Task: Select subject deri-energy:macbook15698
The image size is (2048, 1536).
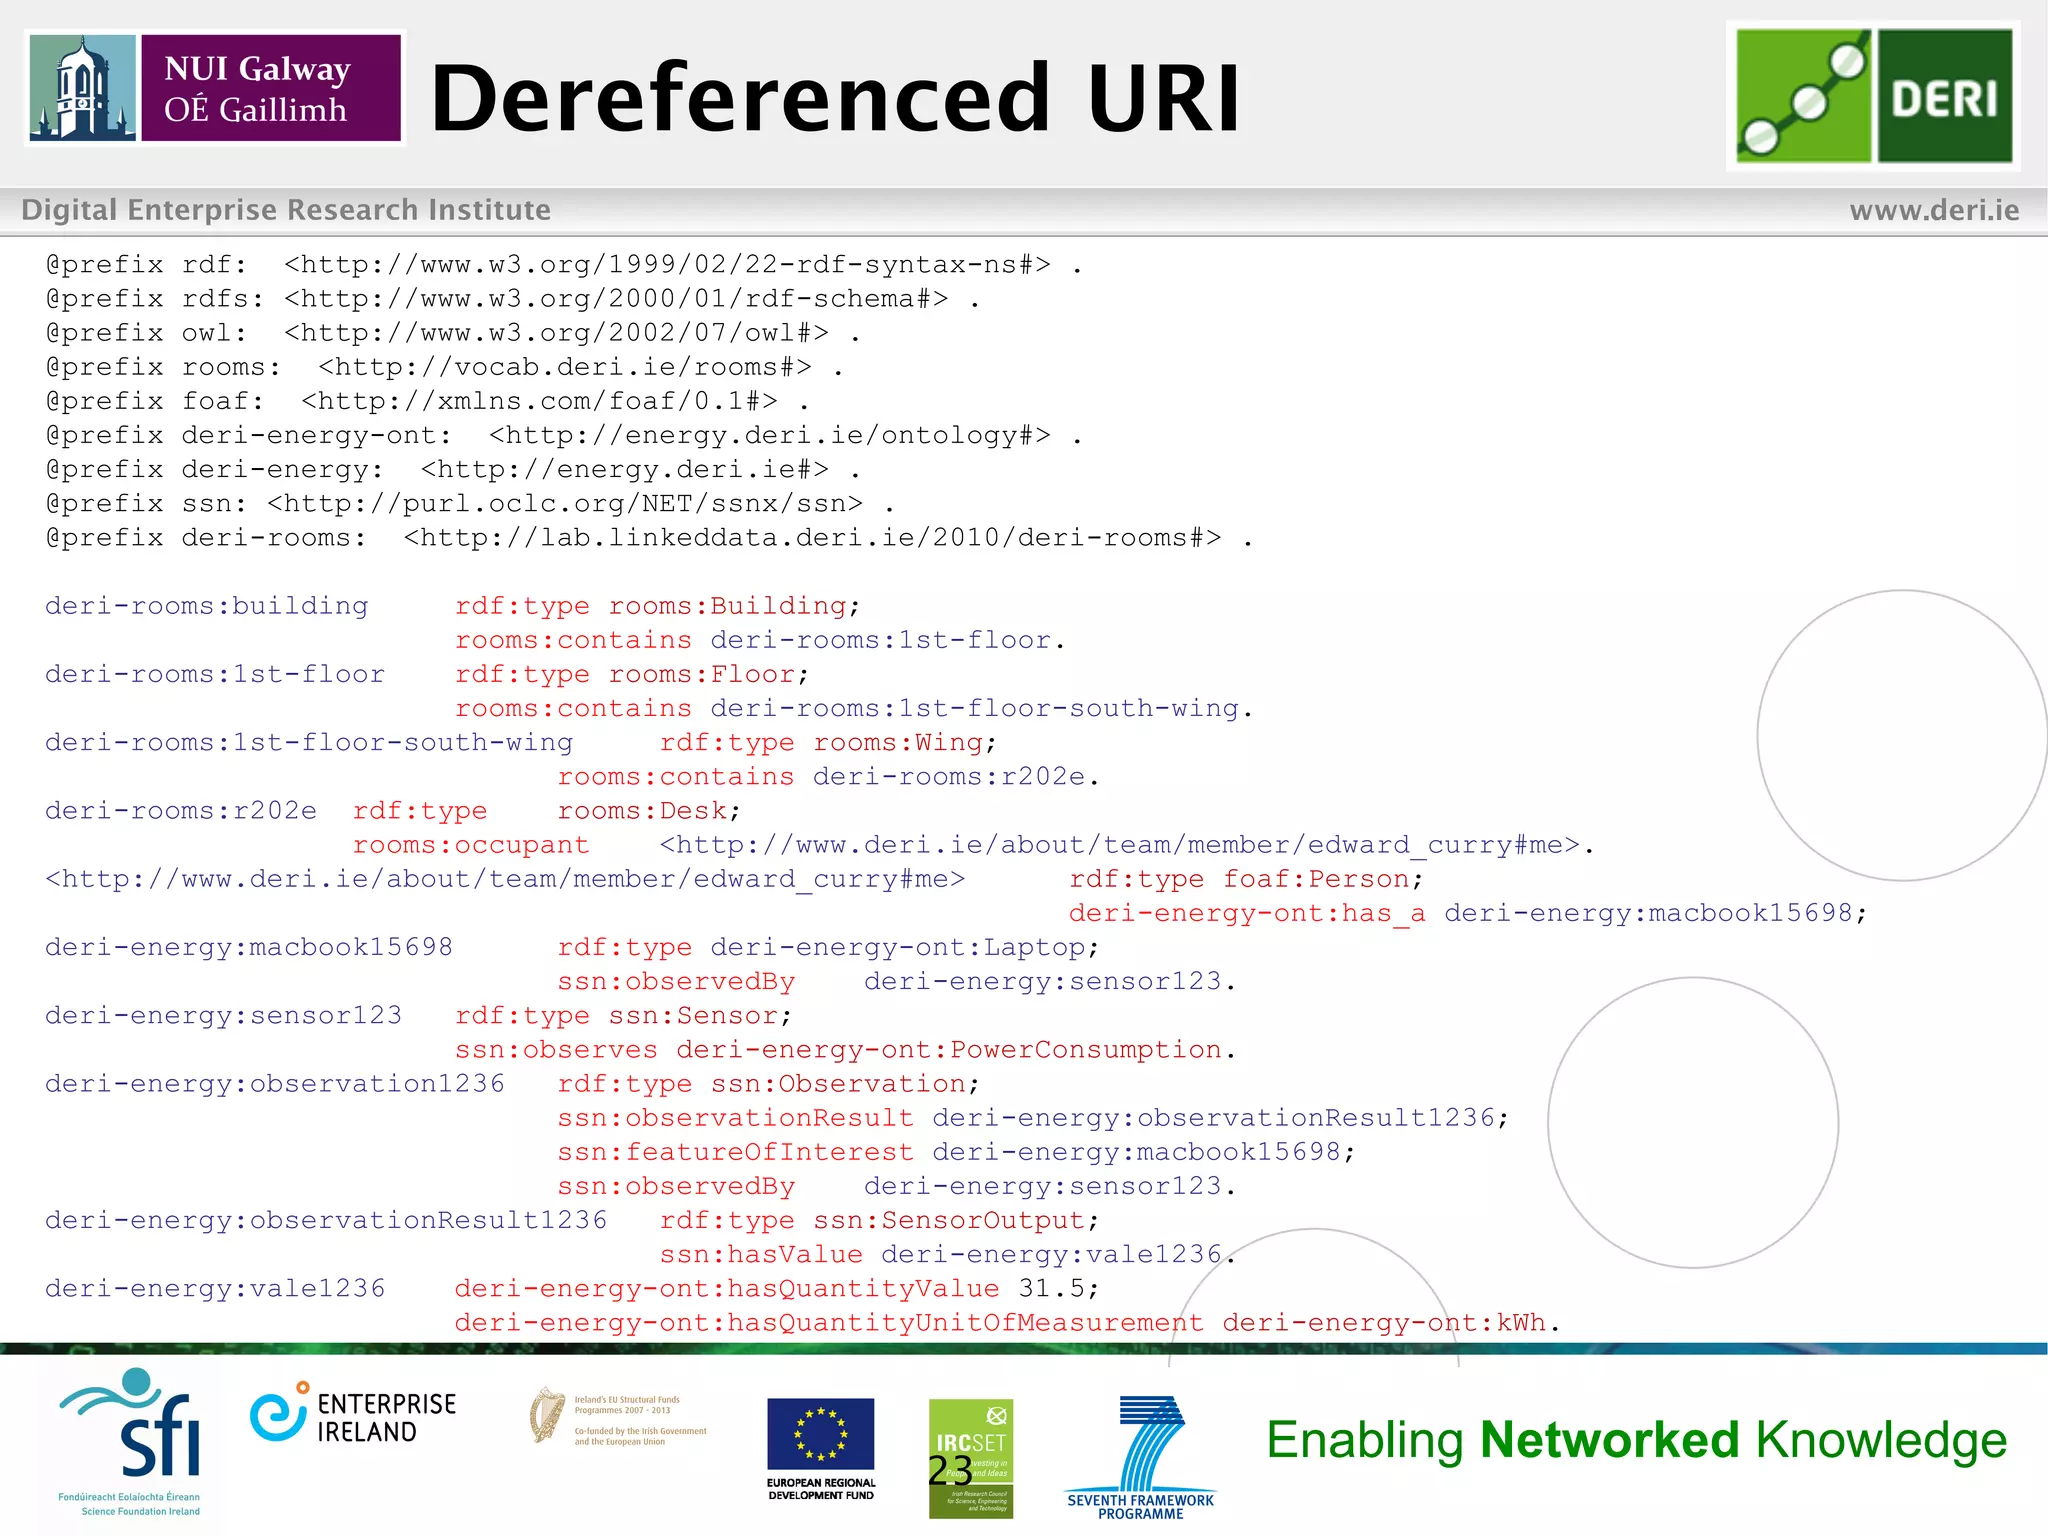Action: (x=249, y=947)
